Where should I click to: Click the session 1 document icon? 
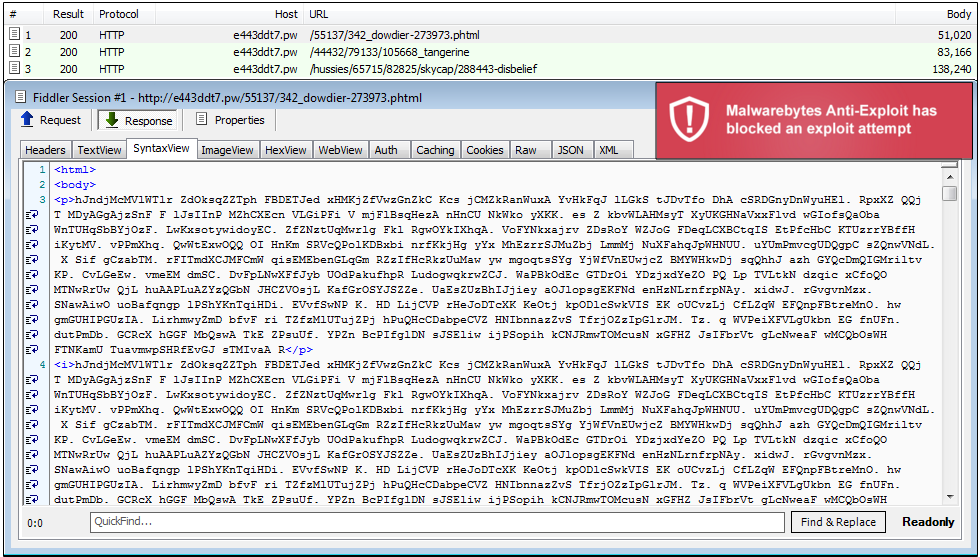coord(14,34)
